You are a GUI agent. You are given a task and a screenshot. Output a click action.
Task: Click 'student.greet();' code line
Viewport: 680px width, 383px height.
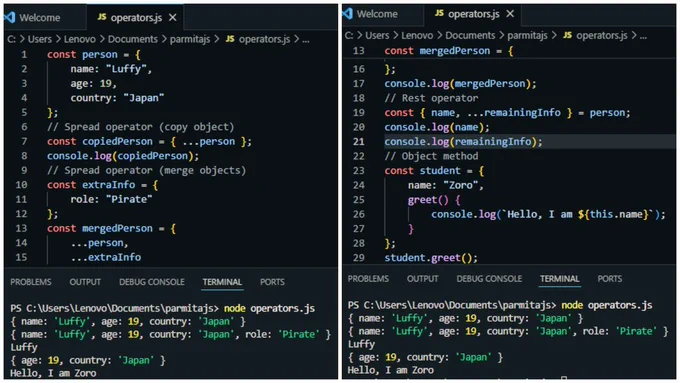click(x=431, y=258)
